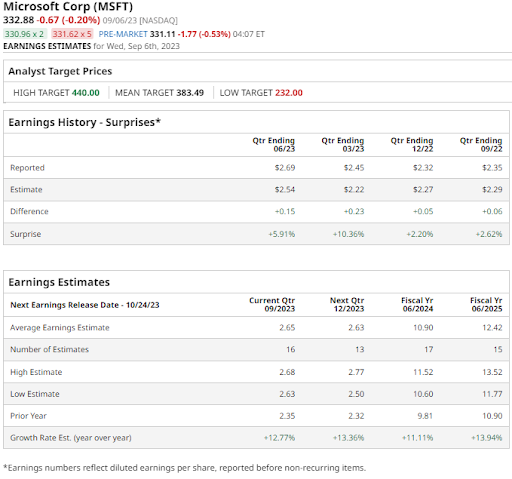
Task: Select average estimate 2.65
Action: click(287, 328)
